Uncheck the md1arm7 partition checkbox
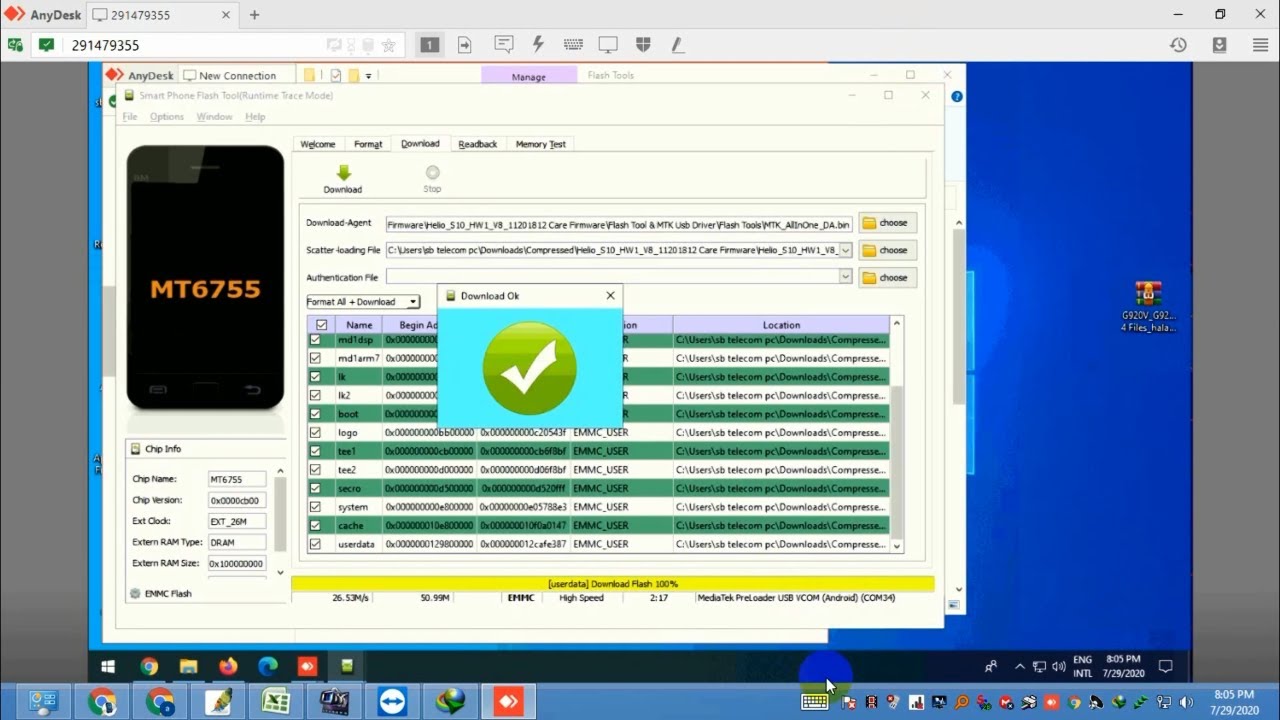Screen dimensions: 1280x720 (315, 358)
